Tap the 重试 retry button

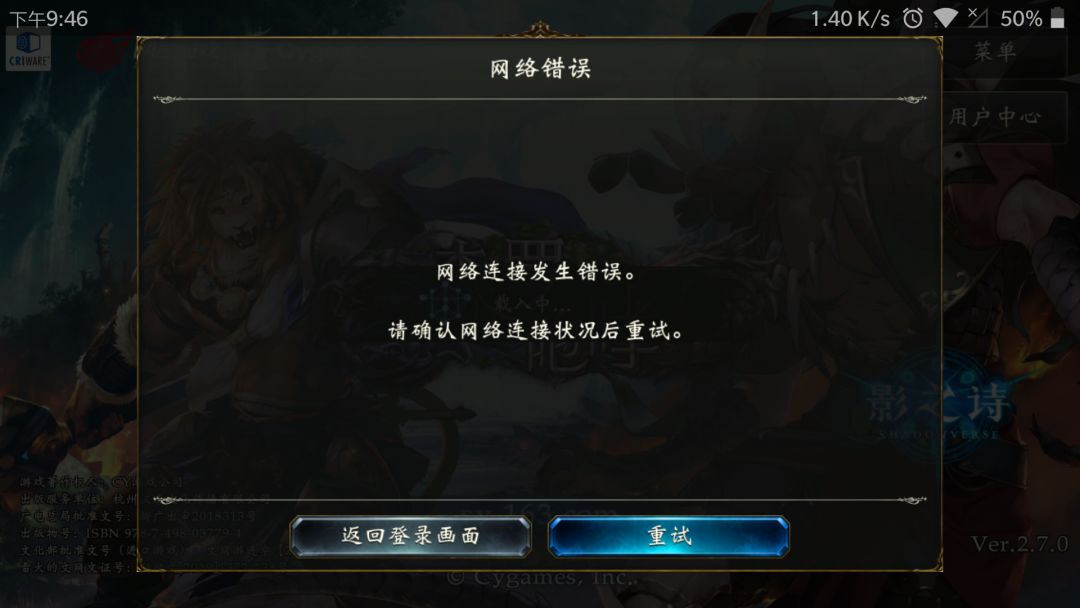668,536
